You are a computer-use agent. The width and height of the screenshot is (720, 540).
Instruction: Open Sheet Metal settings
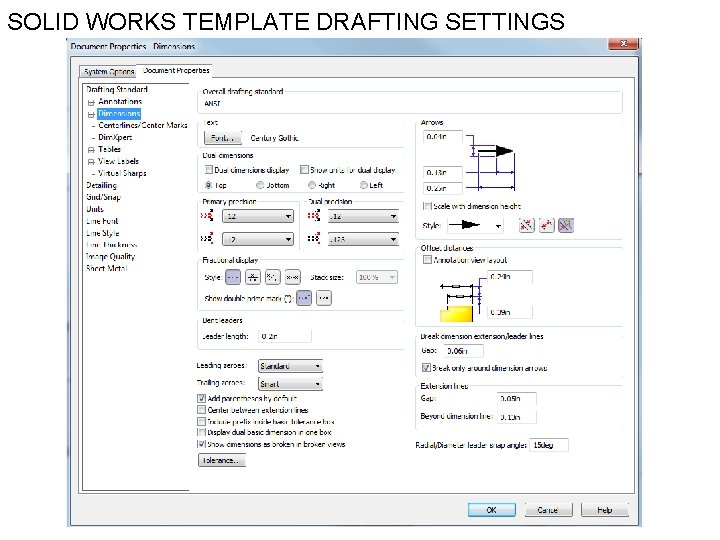(106, 268)
